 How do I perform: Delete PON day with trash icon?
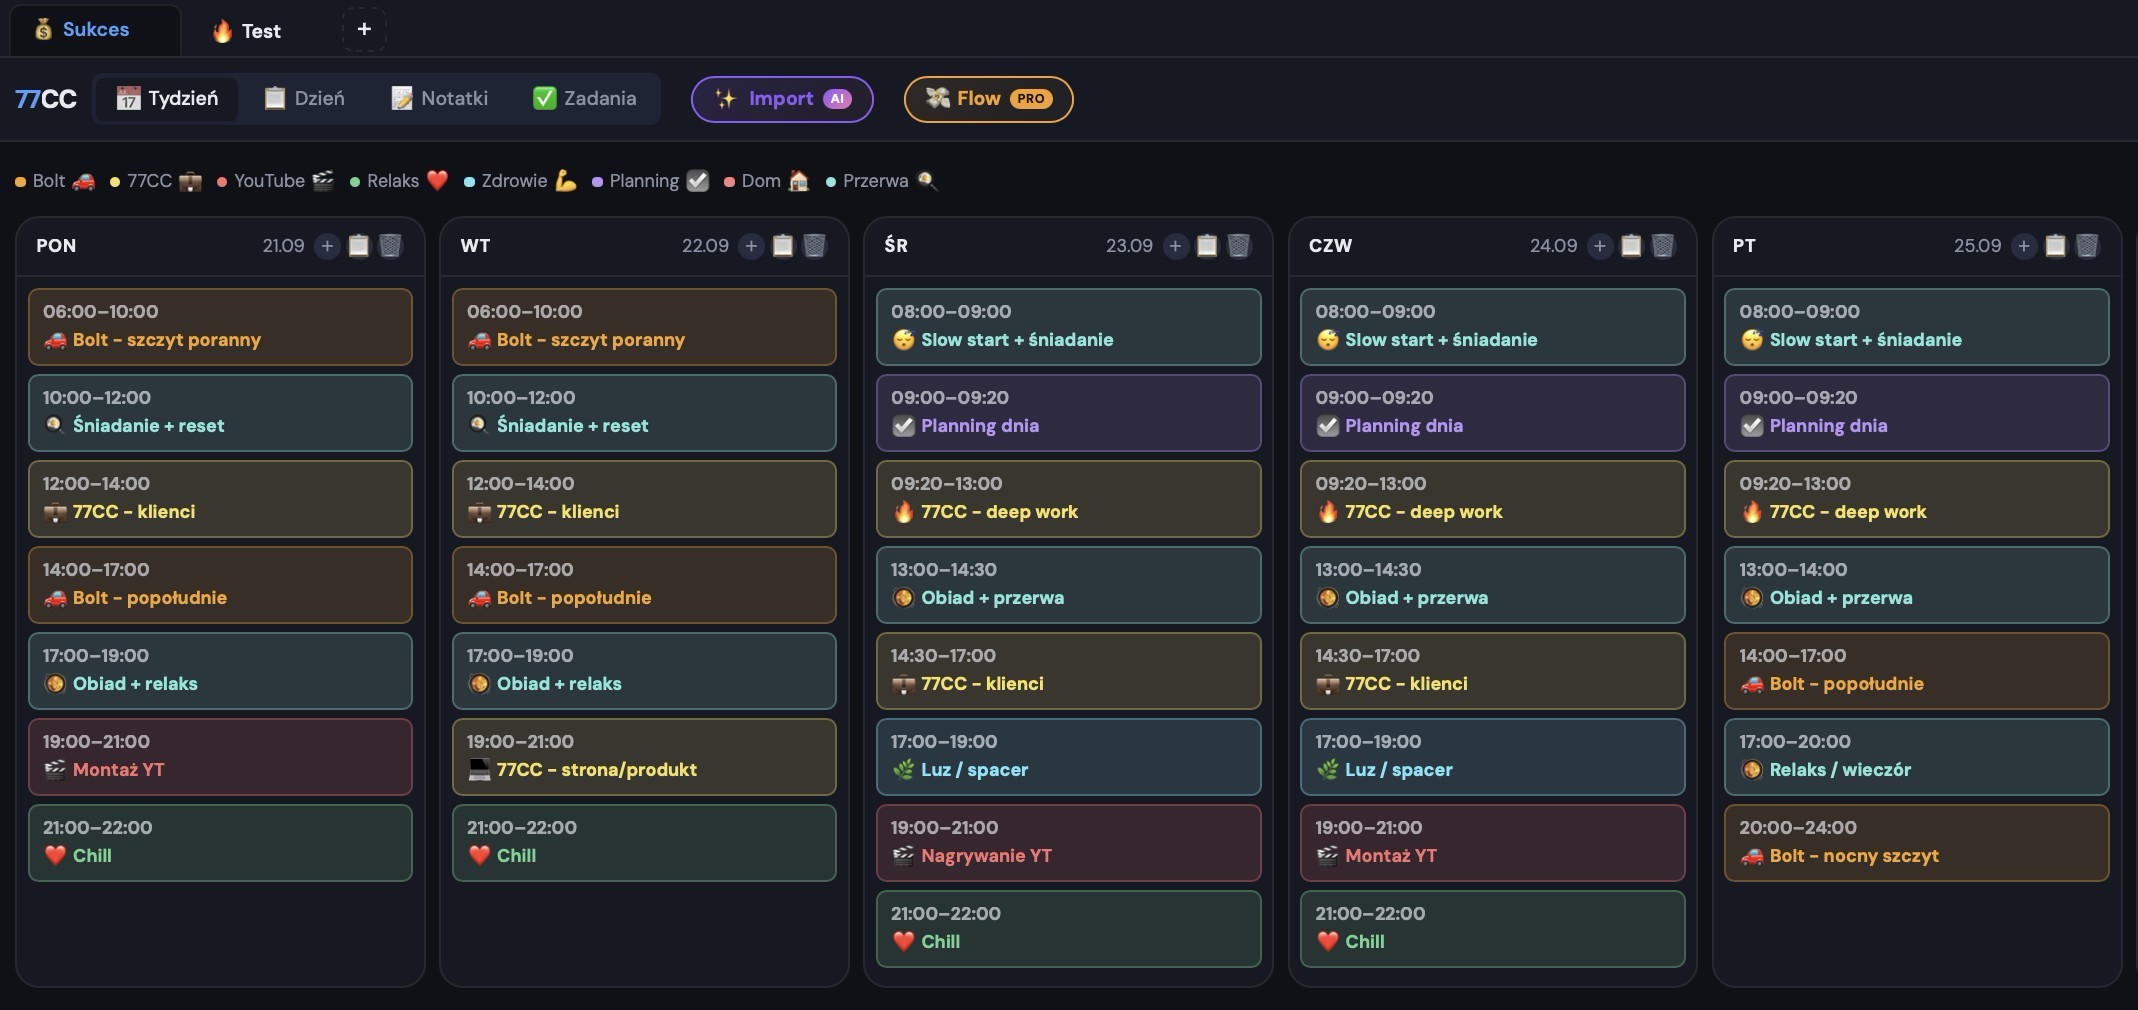tap(391, 246)
